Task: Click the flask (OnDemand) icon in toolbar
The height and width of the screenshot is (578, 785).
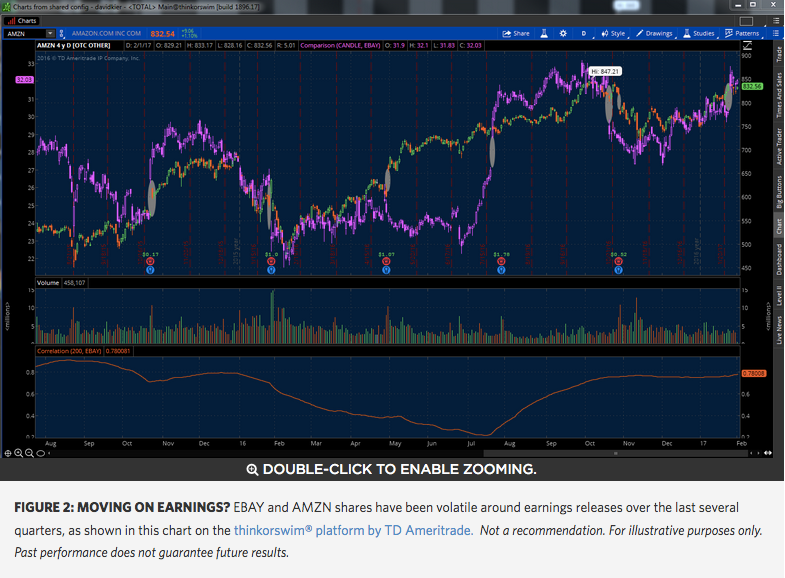Action: (x=544, y=34)
